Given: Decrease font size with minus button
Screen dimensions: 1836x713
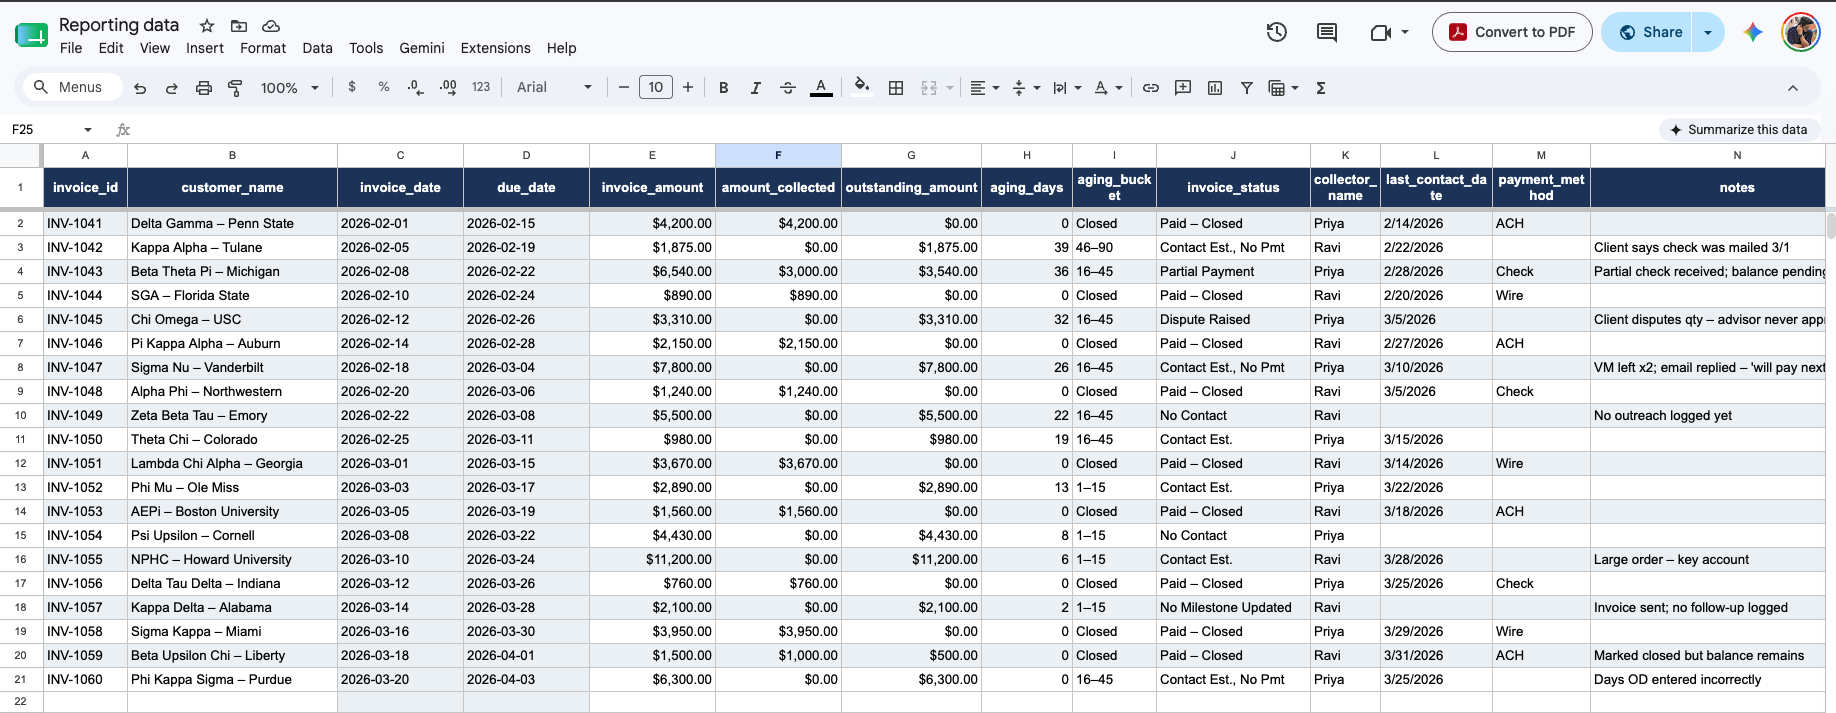Looking at the screenshot, I should pos(624,88).
